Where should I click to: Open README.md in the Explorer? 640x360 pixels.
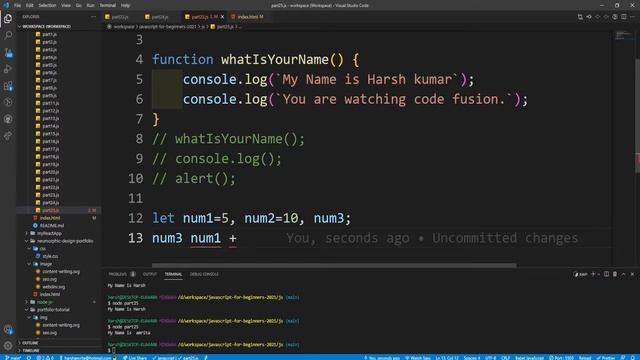(52, 226)
